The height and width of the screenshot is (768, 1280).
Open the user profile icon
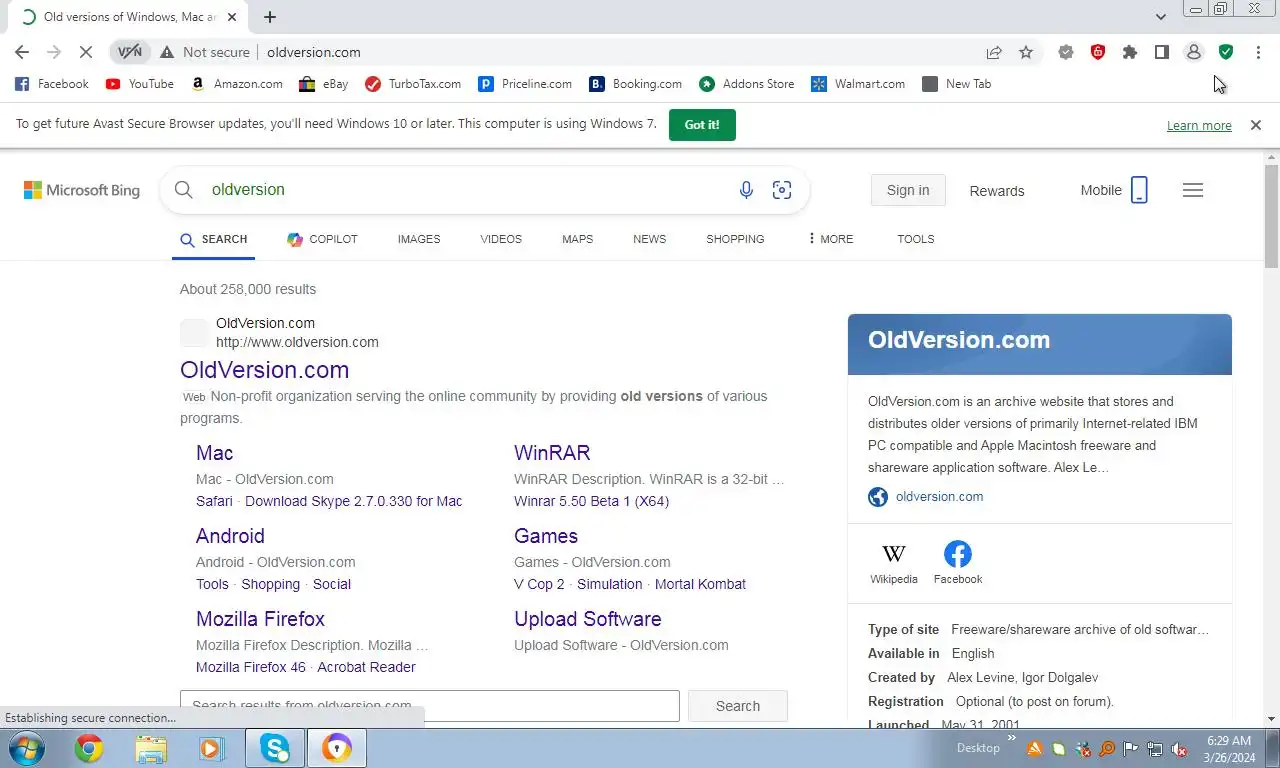point(1194,52)
